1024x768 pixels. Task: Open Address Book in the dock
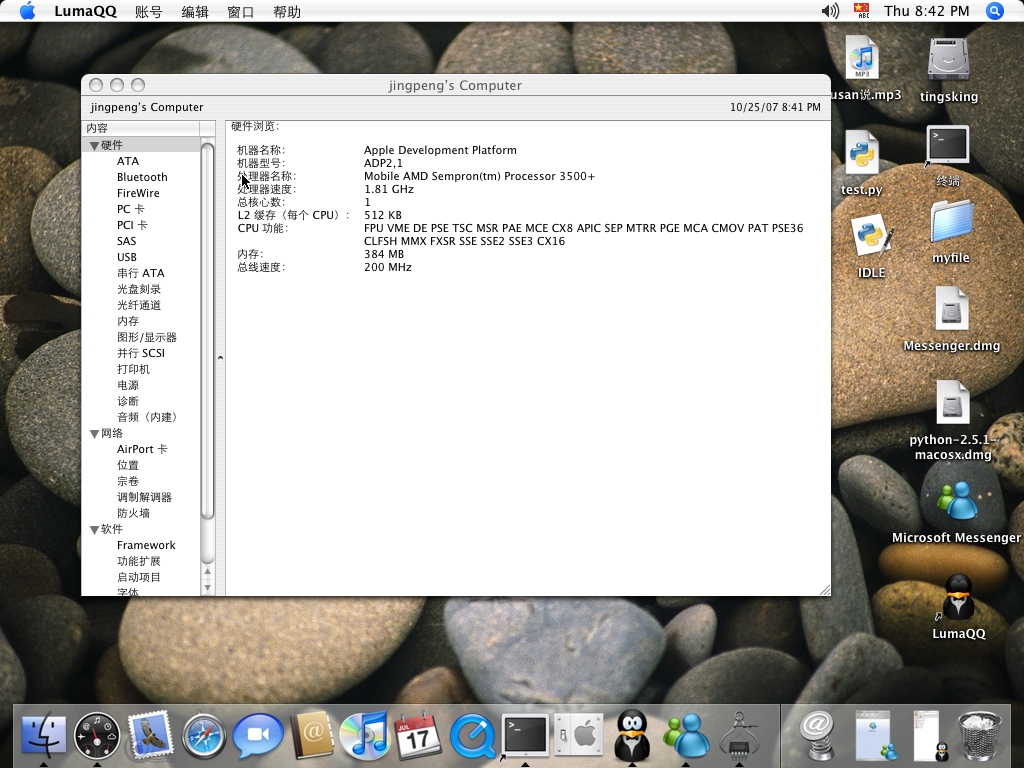coord(312,735)
